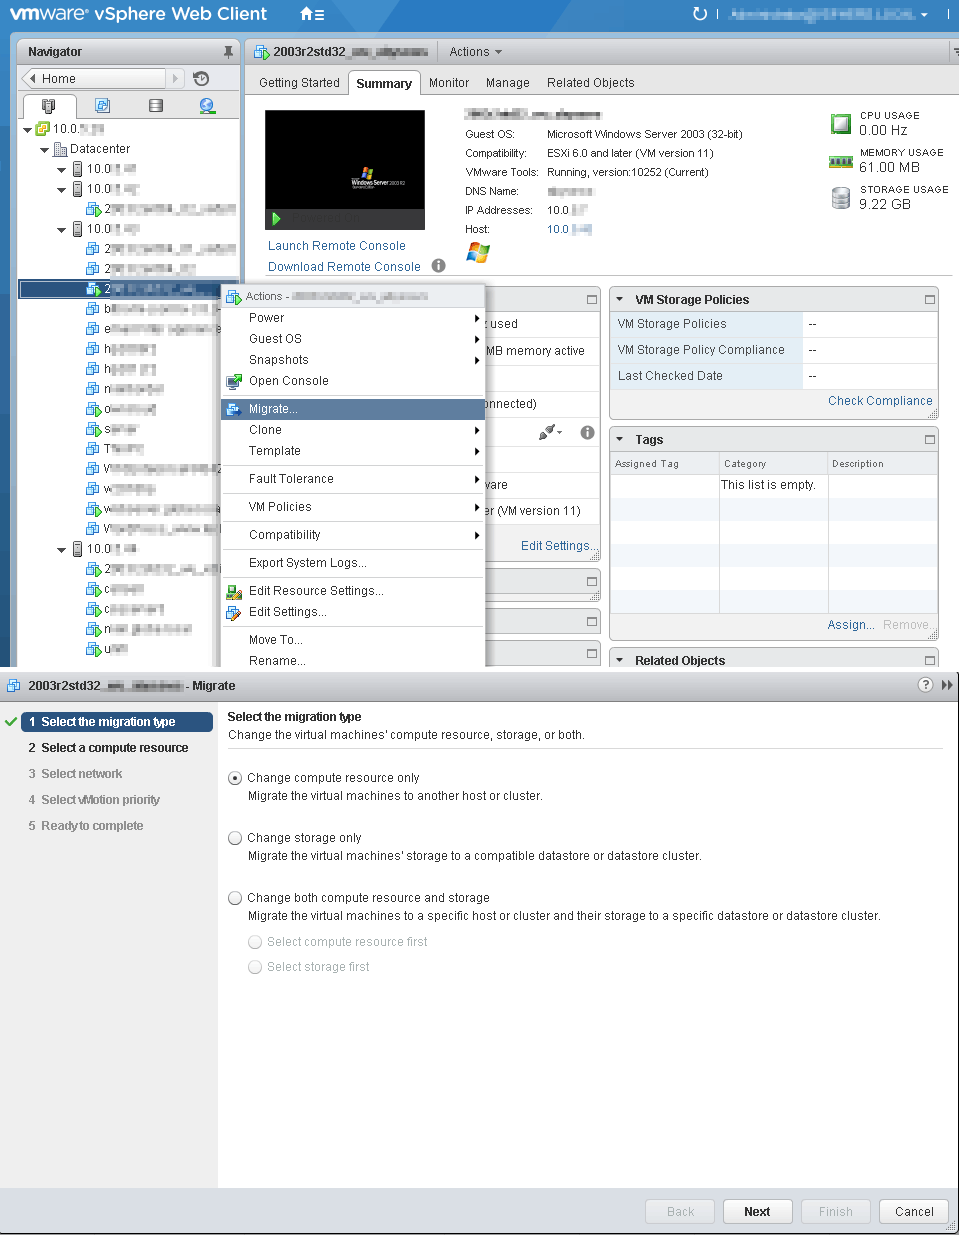The image size is (959, 1235).
Task: Click Next in the Migrate wizard
Action: [757, 1211]
